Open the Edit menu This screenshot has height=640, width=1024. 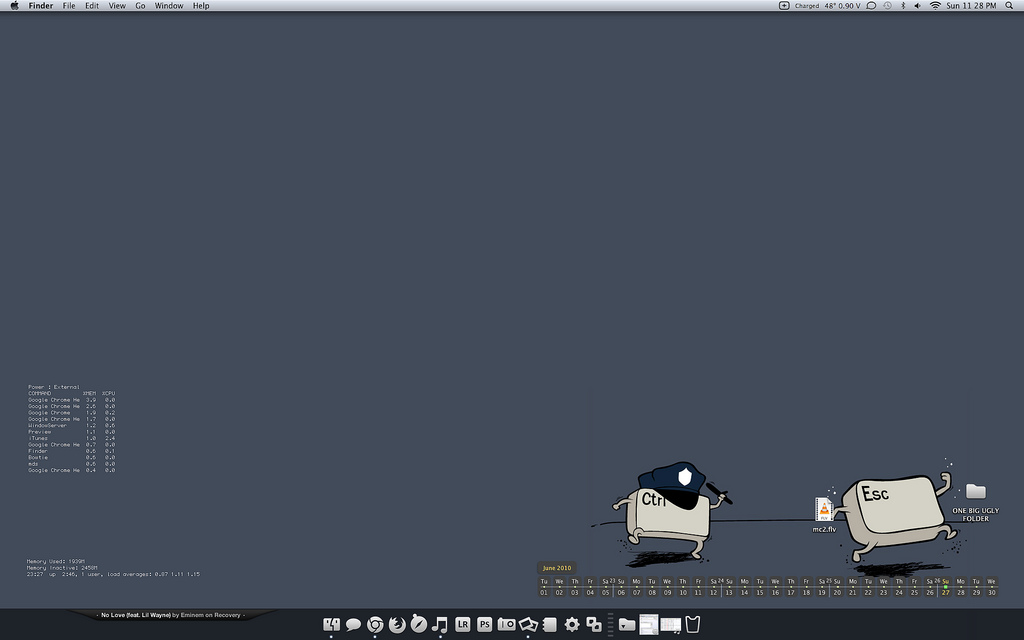point(92,6)
